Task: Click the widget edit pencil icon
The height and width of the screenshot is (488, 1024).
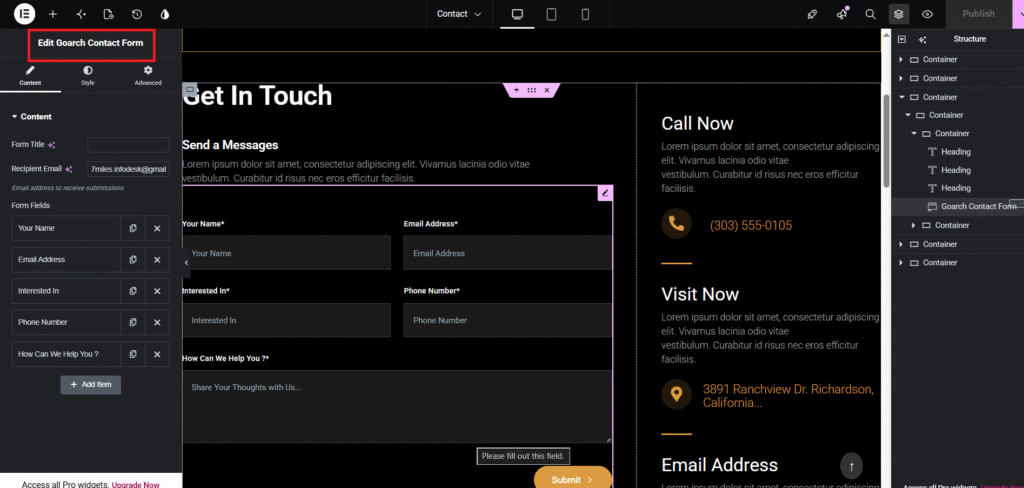Action: tap(605, 193)
